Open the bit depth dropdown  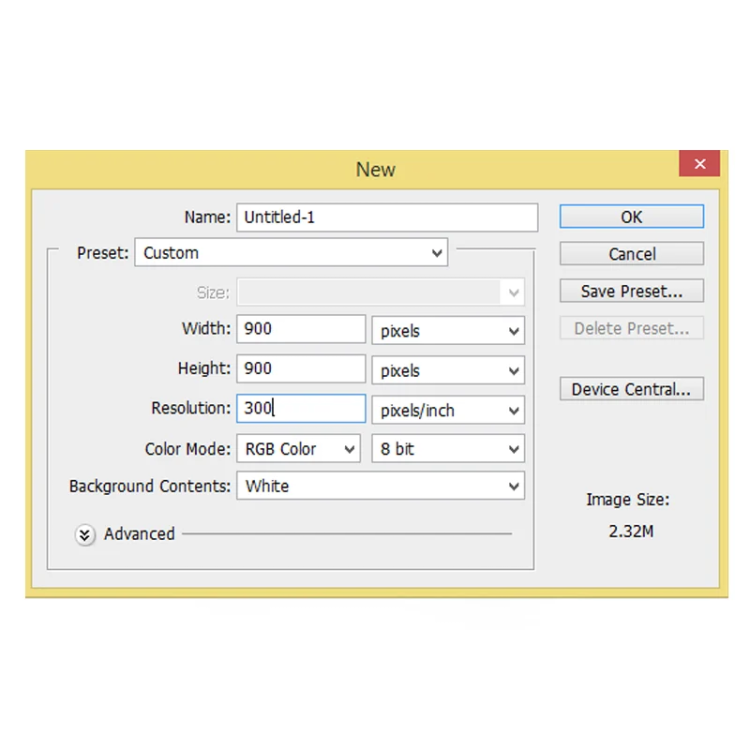448,449
